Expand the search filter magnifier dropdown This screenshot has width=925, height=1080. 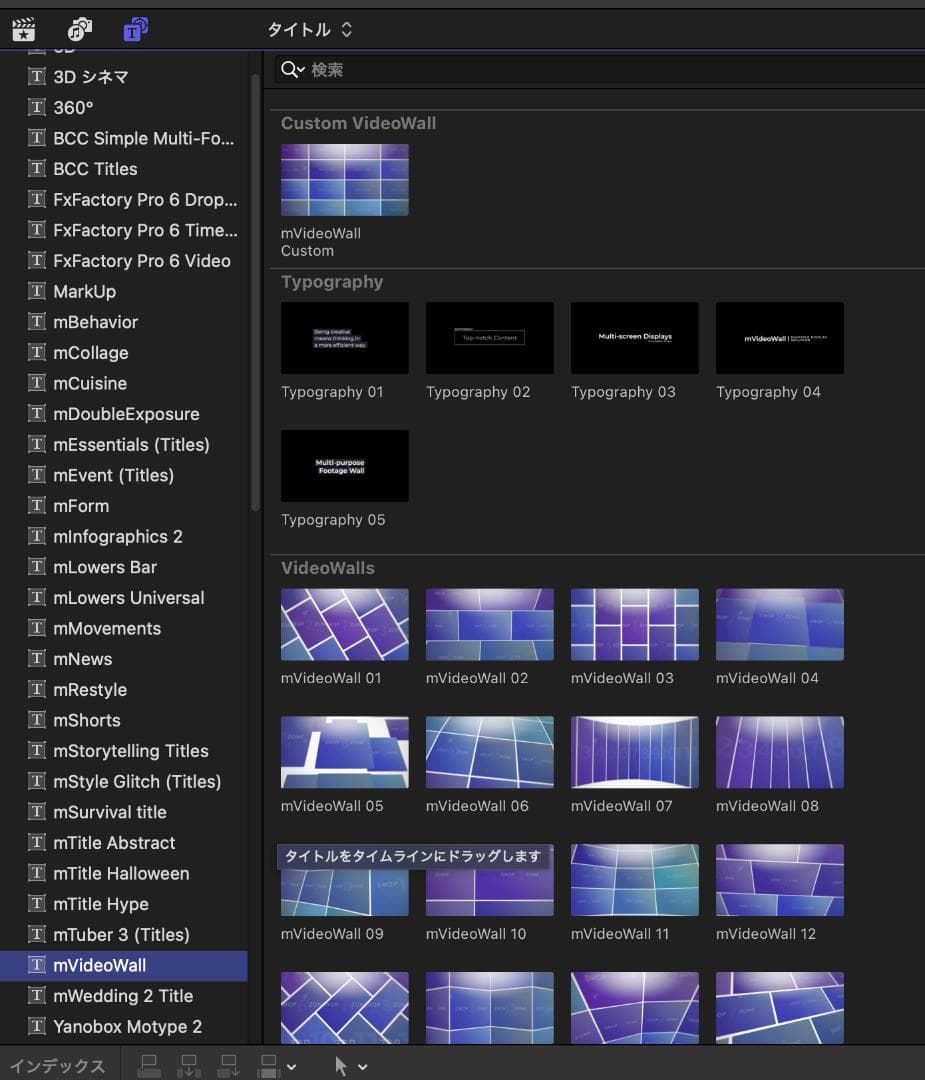coord(293,69)
